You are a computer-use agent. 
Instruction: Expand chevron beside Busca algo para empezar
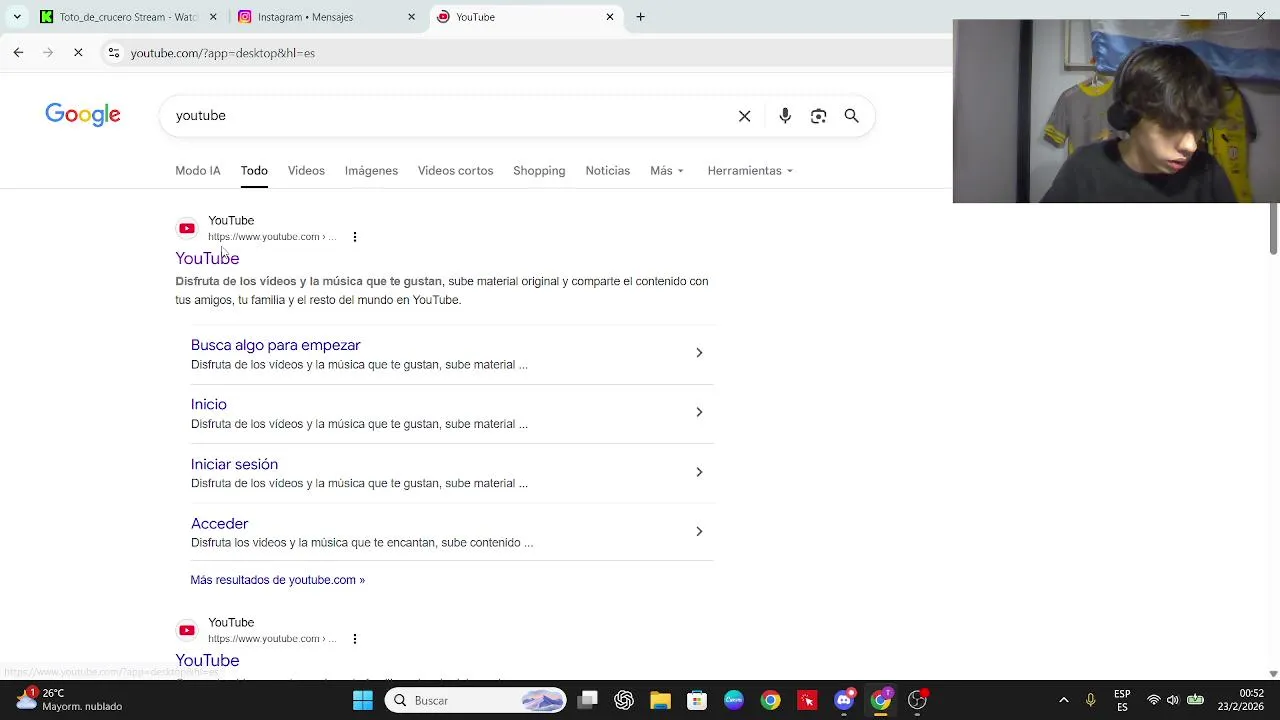point(699,353)
